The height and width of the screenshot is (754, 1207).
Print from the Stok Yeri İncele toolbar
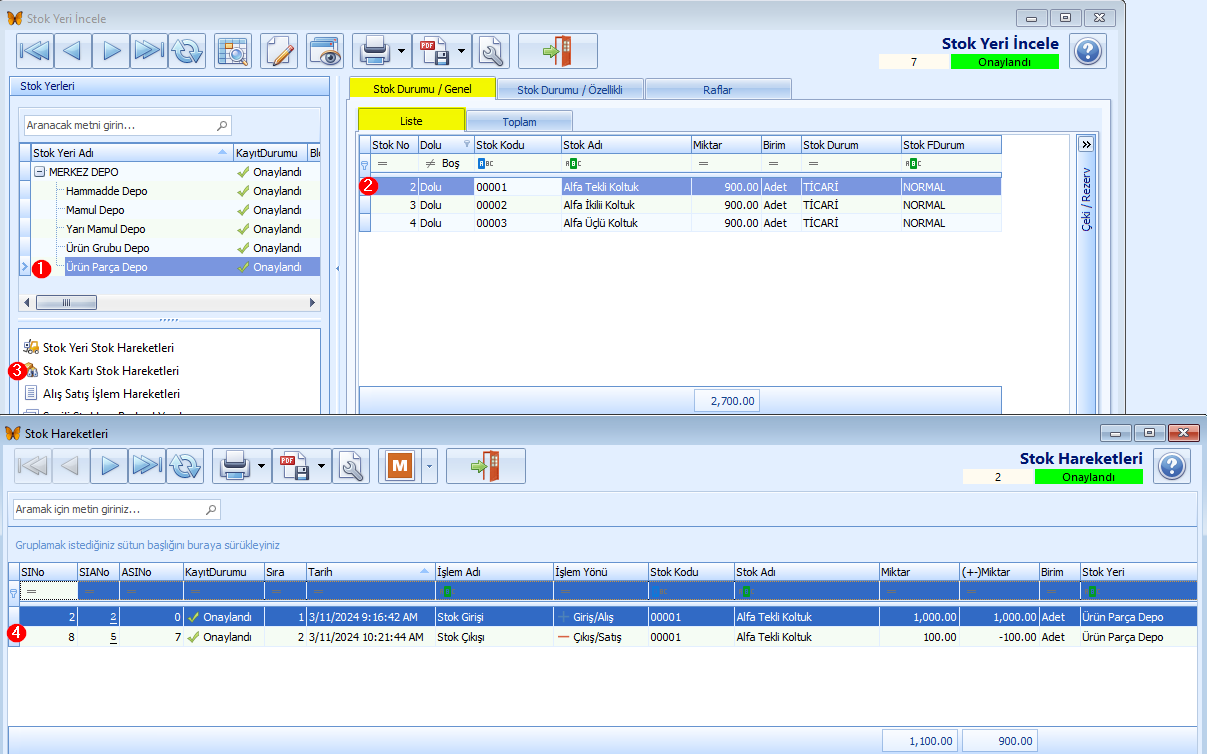(373, 50)
